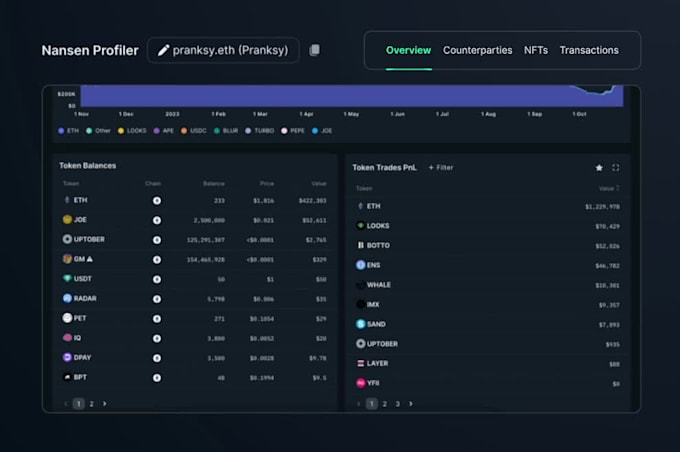Click the YFII token icon in PnL list

(x=360, y=383)
